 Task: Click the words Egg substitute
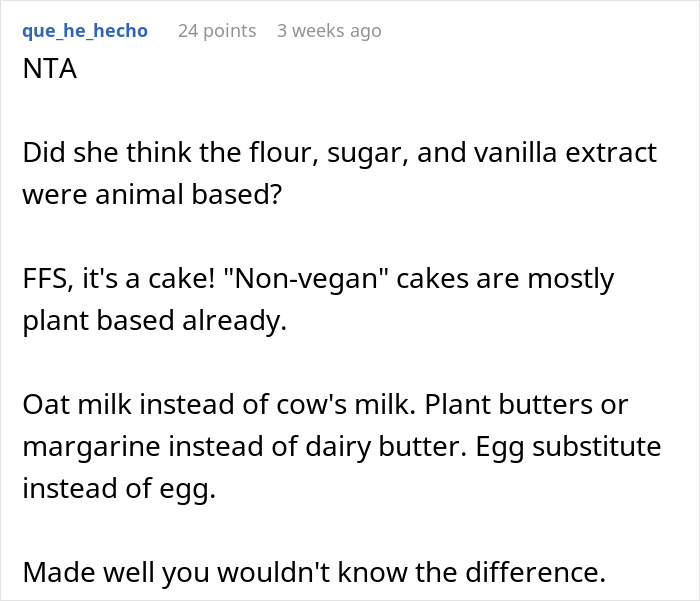tap(568, 447)
